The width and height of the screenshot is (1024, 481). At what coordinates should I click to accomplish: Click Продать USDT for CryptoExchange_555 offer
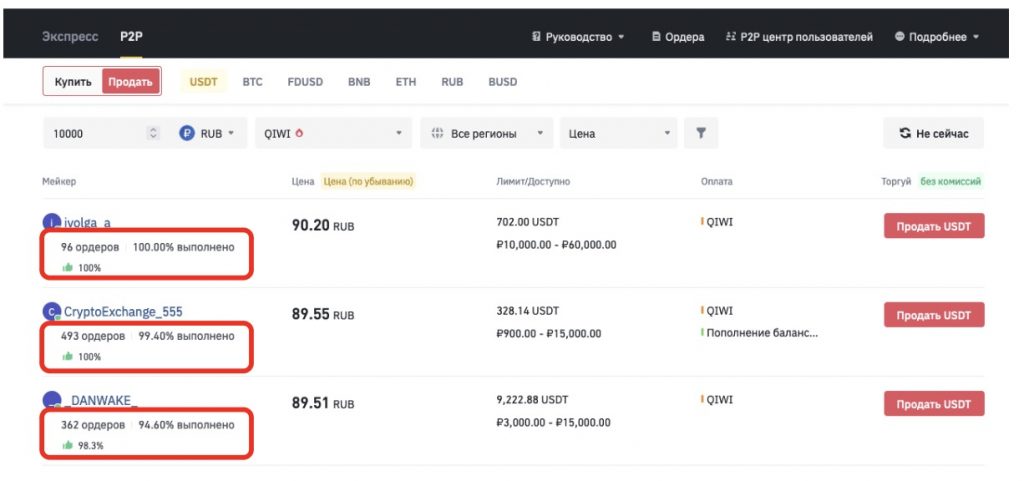tap(934, 315)
